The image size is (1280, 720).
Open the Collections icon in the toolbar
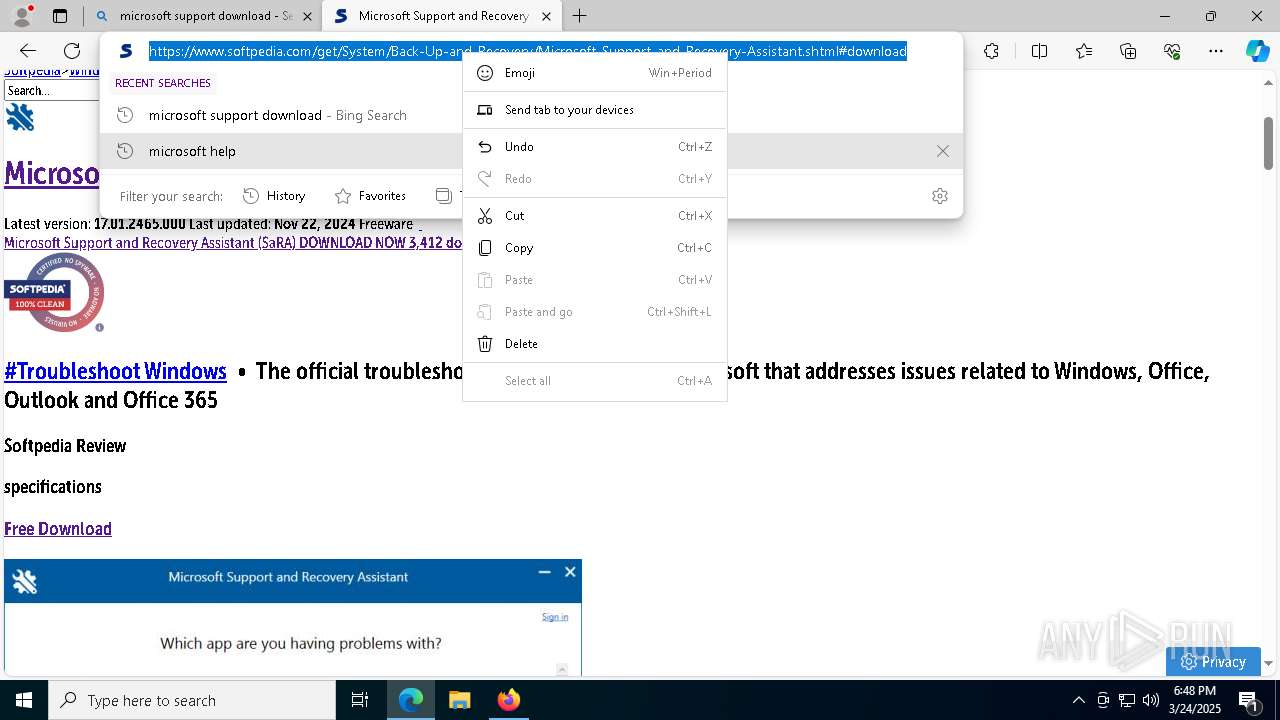coord(1128,51)
